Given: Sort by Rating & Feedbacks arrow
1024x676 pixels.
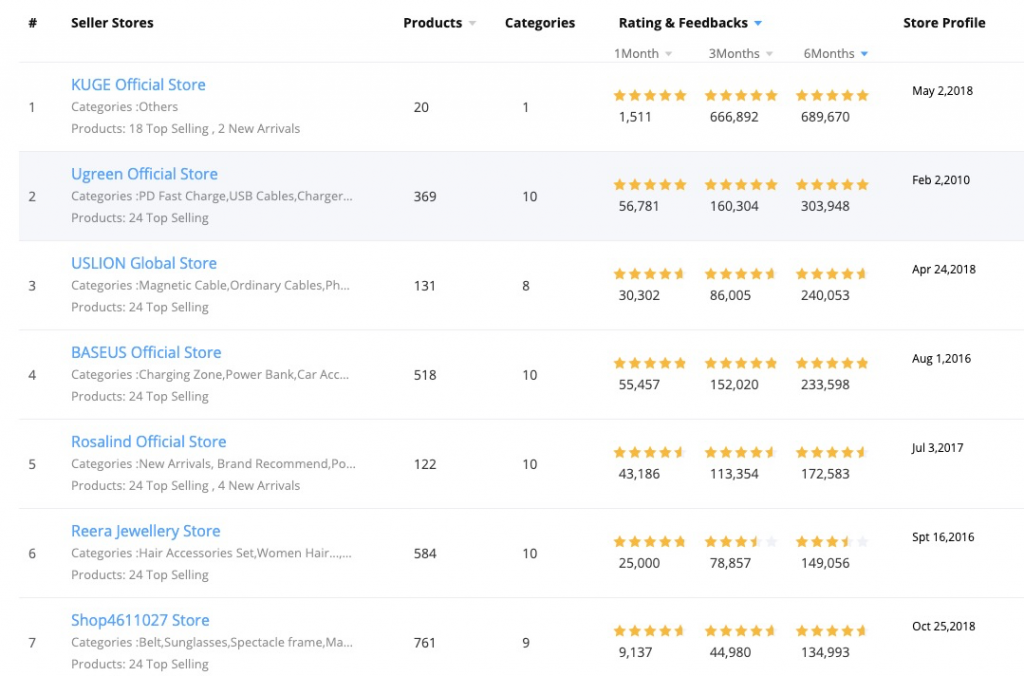Looking at the screenshot, I should coord(758,24).
